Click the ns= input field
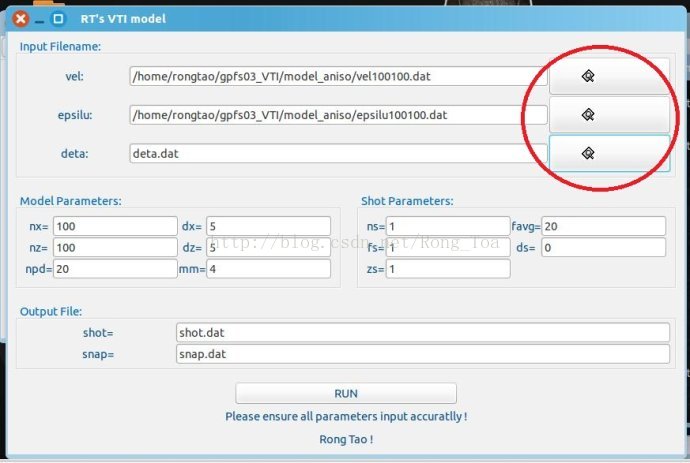This screenshot has width=690, height=463. [448, 226]
